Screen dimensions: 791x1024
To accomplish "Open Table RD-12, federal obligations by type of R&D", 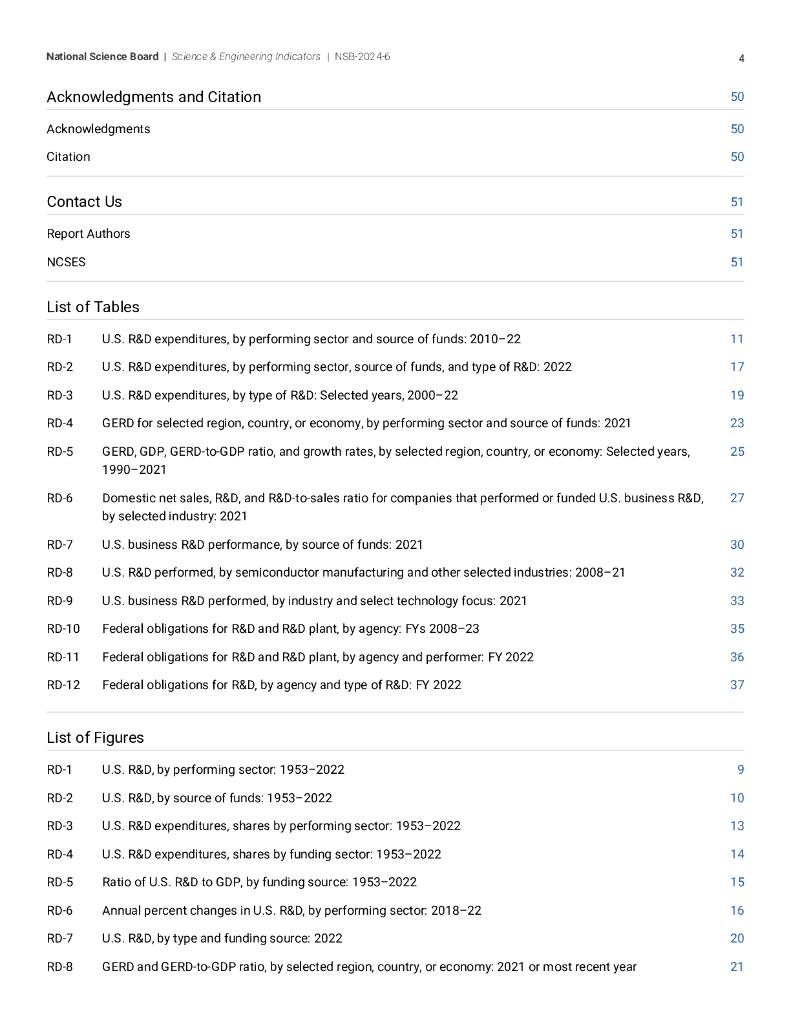I will click(x=281, y=685).
